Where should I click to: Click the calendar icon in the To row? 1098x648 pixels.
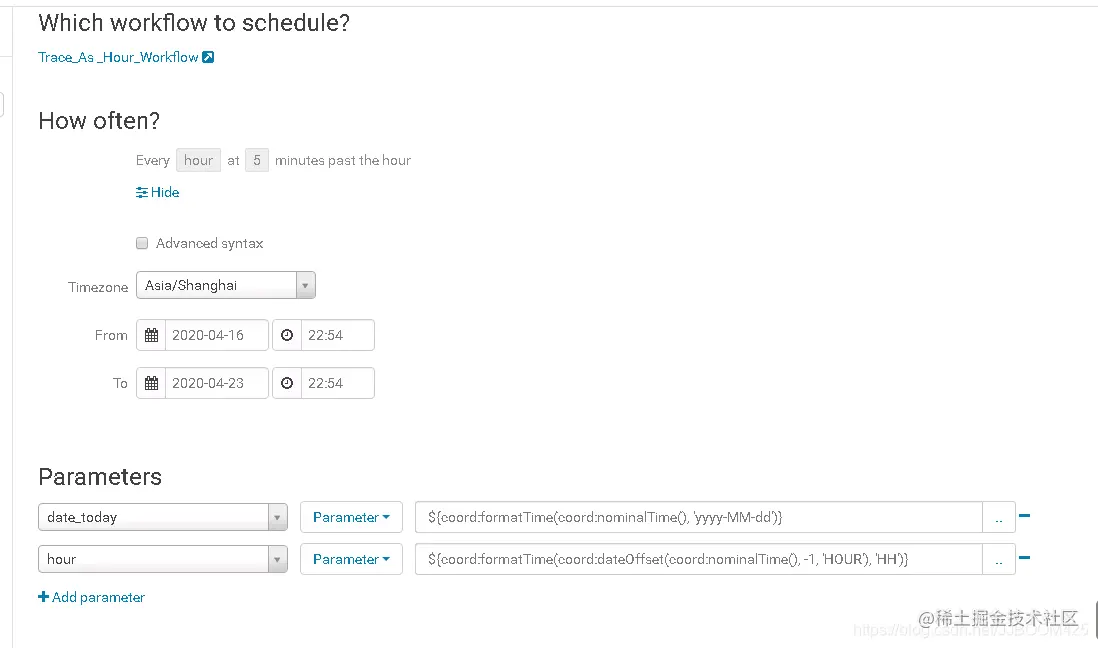(151, 384)
